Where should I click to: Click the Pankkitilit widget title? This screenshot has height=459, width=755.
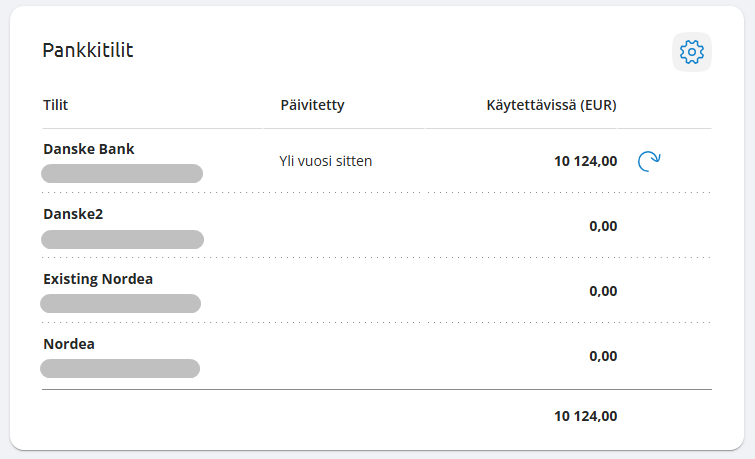pyautogui.click(x=88, y=51)
